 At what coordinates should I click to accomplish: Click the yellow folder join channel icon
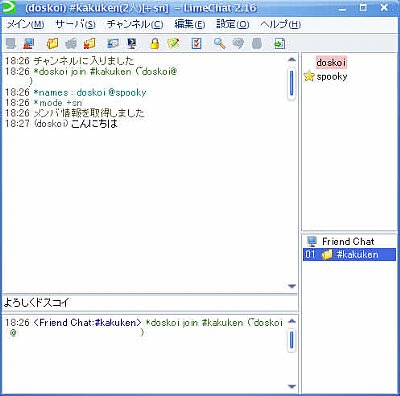point(52,43)
